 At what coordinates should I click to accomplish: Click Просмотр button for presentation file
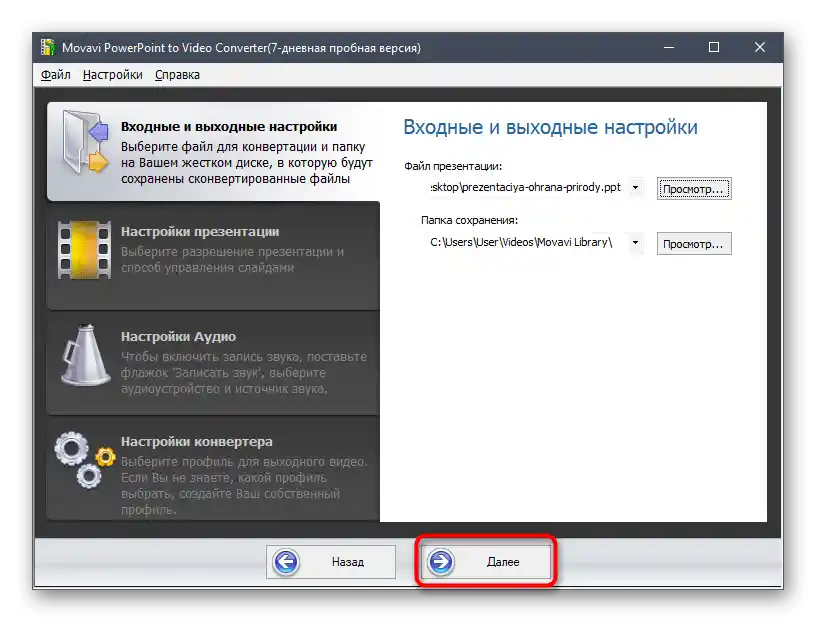click(x=694, y=188)
